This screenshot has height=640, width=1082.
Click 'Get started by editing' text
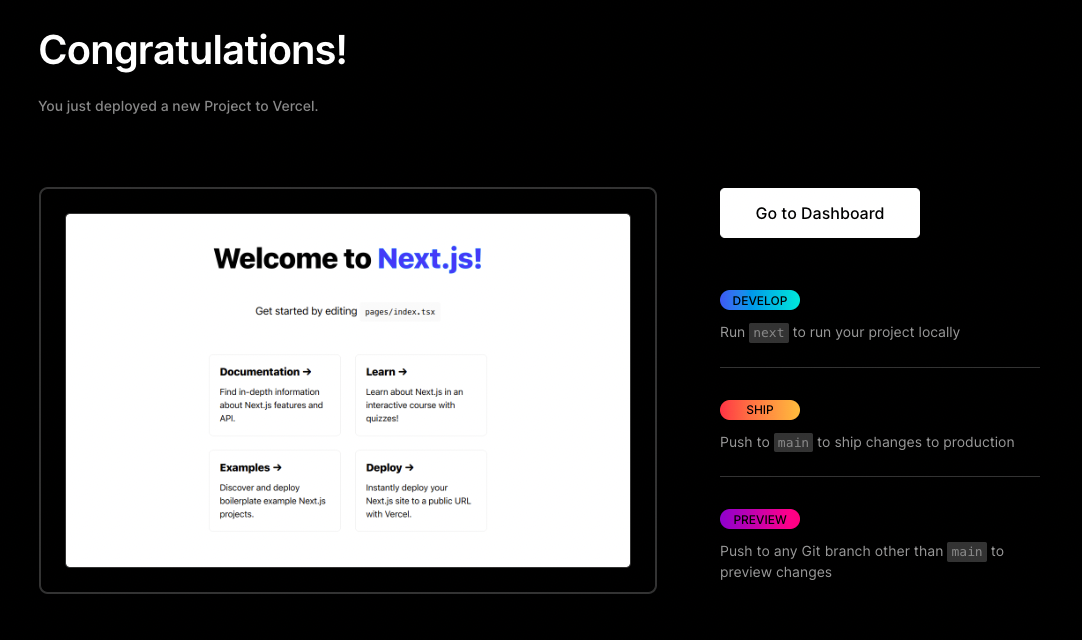(306, 311)
